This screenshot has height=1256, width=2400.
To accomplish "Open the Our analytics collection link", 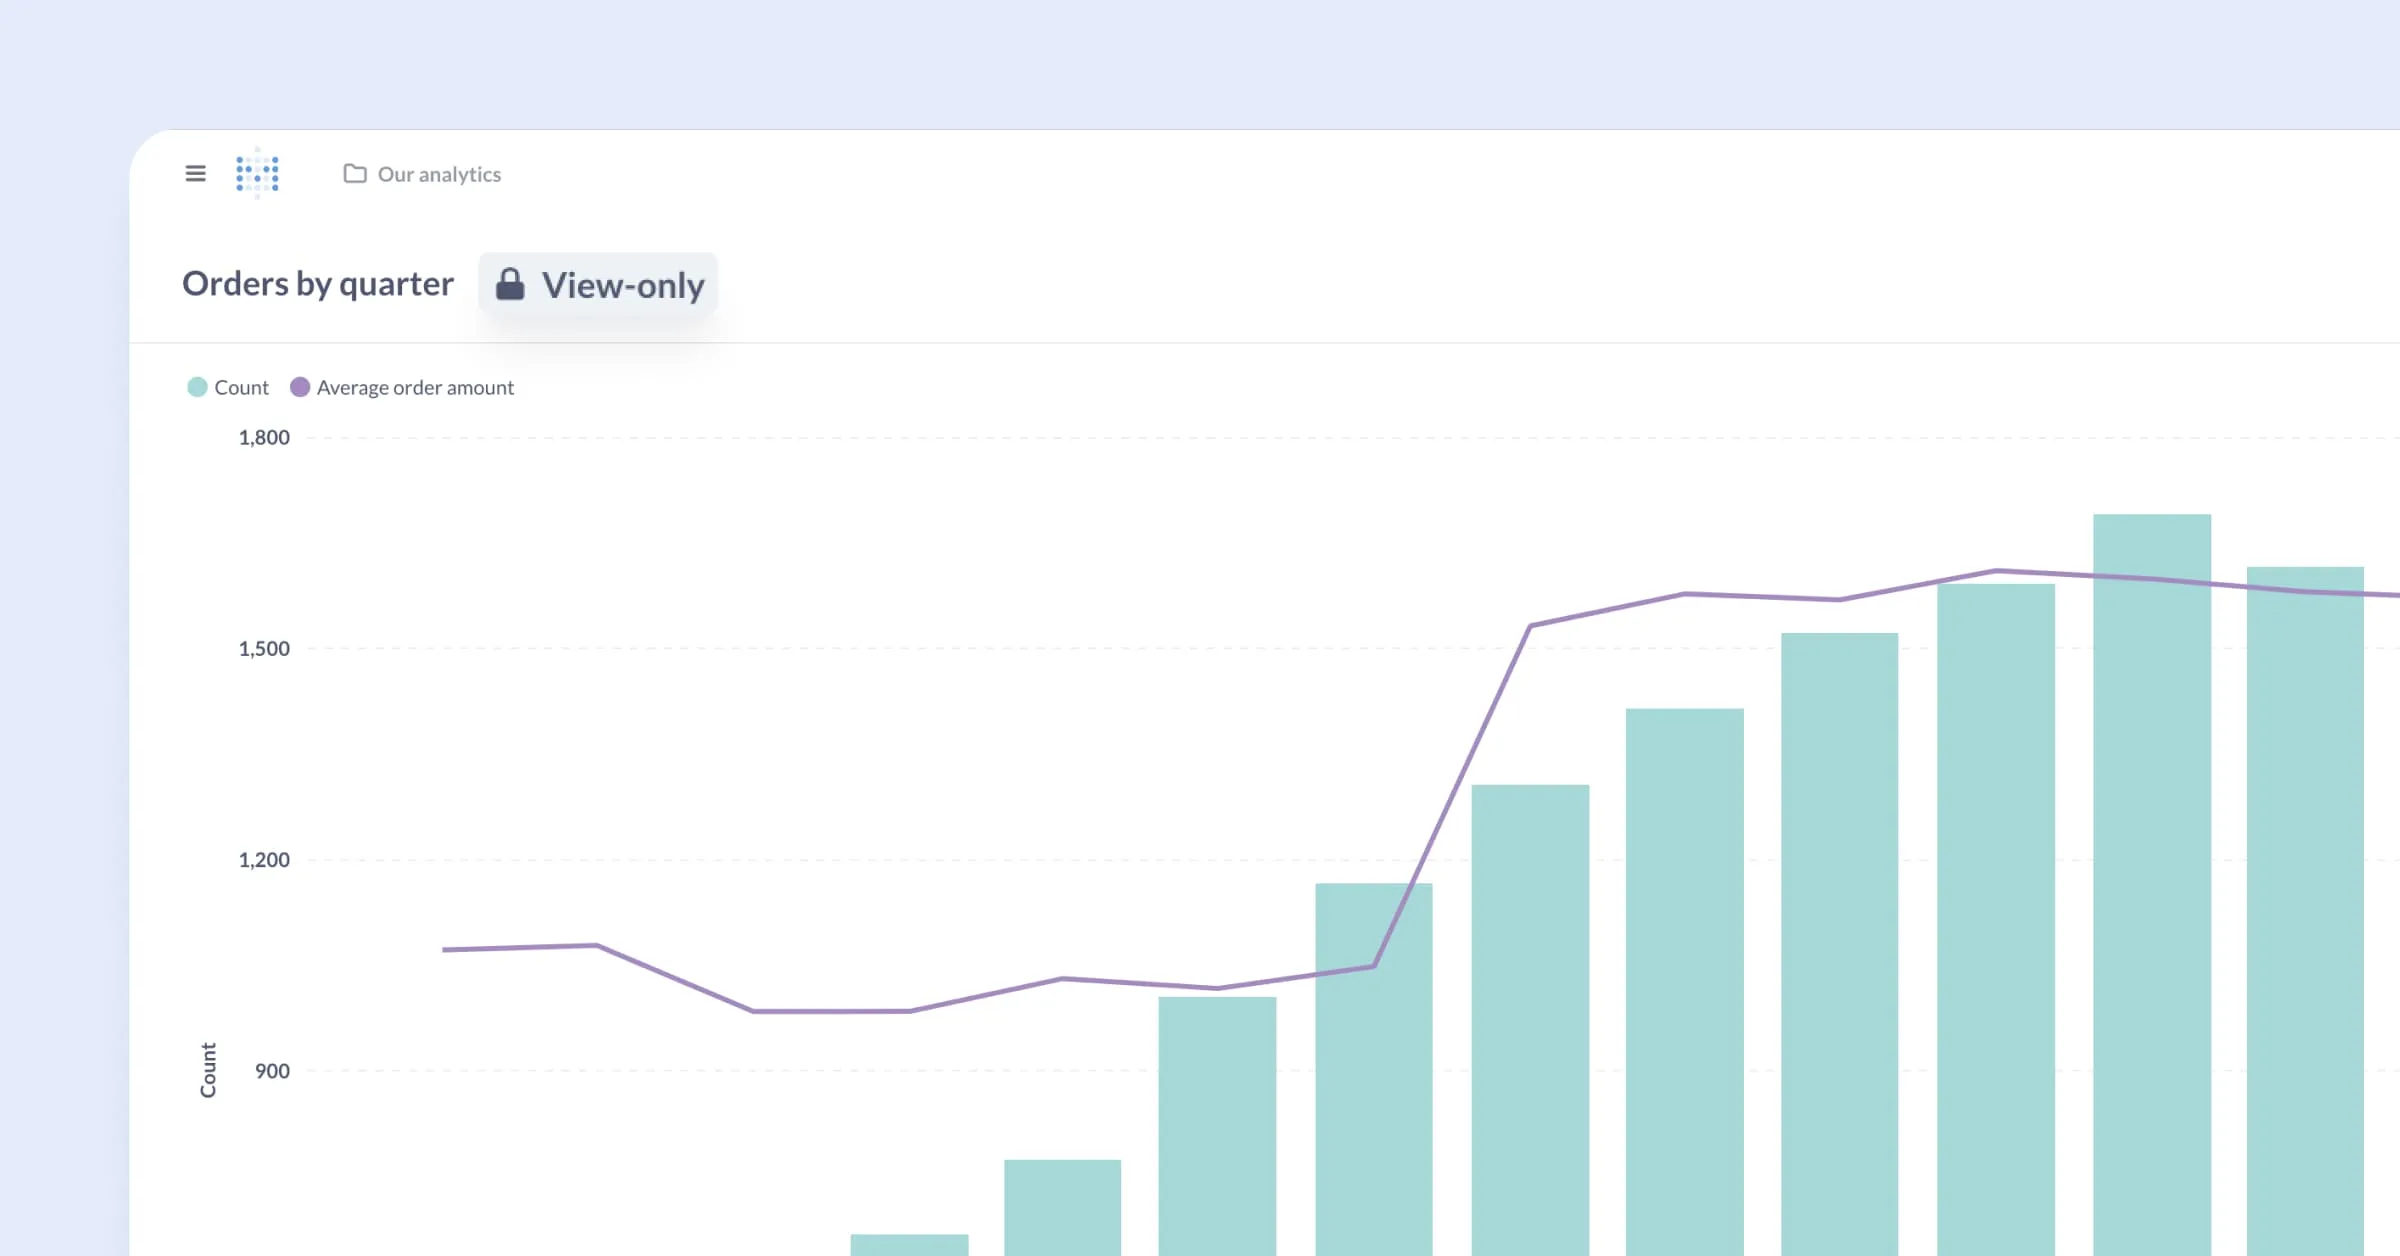I will pyautogui.click(x=439, y=175).
